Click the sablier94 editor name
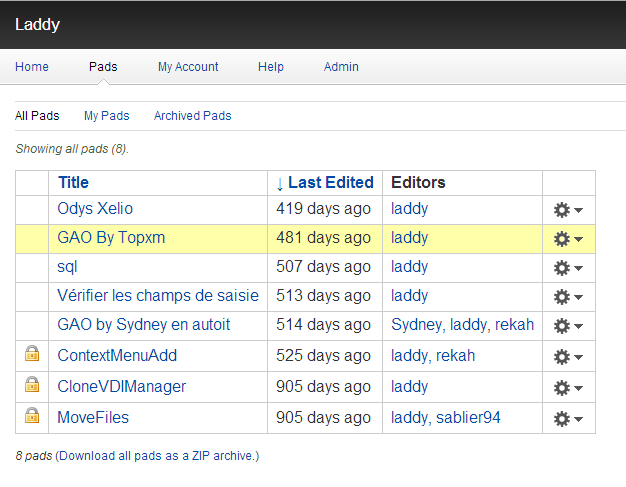 coord(468,418)
